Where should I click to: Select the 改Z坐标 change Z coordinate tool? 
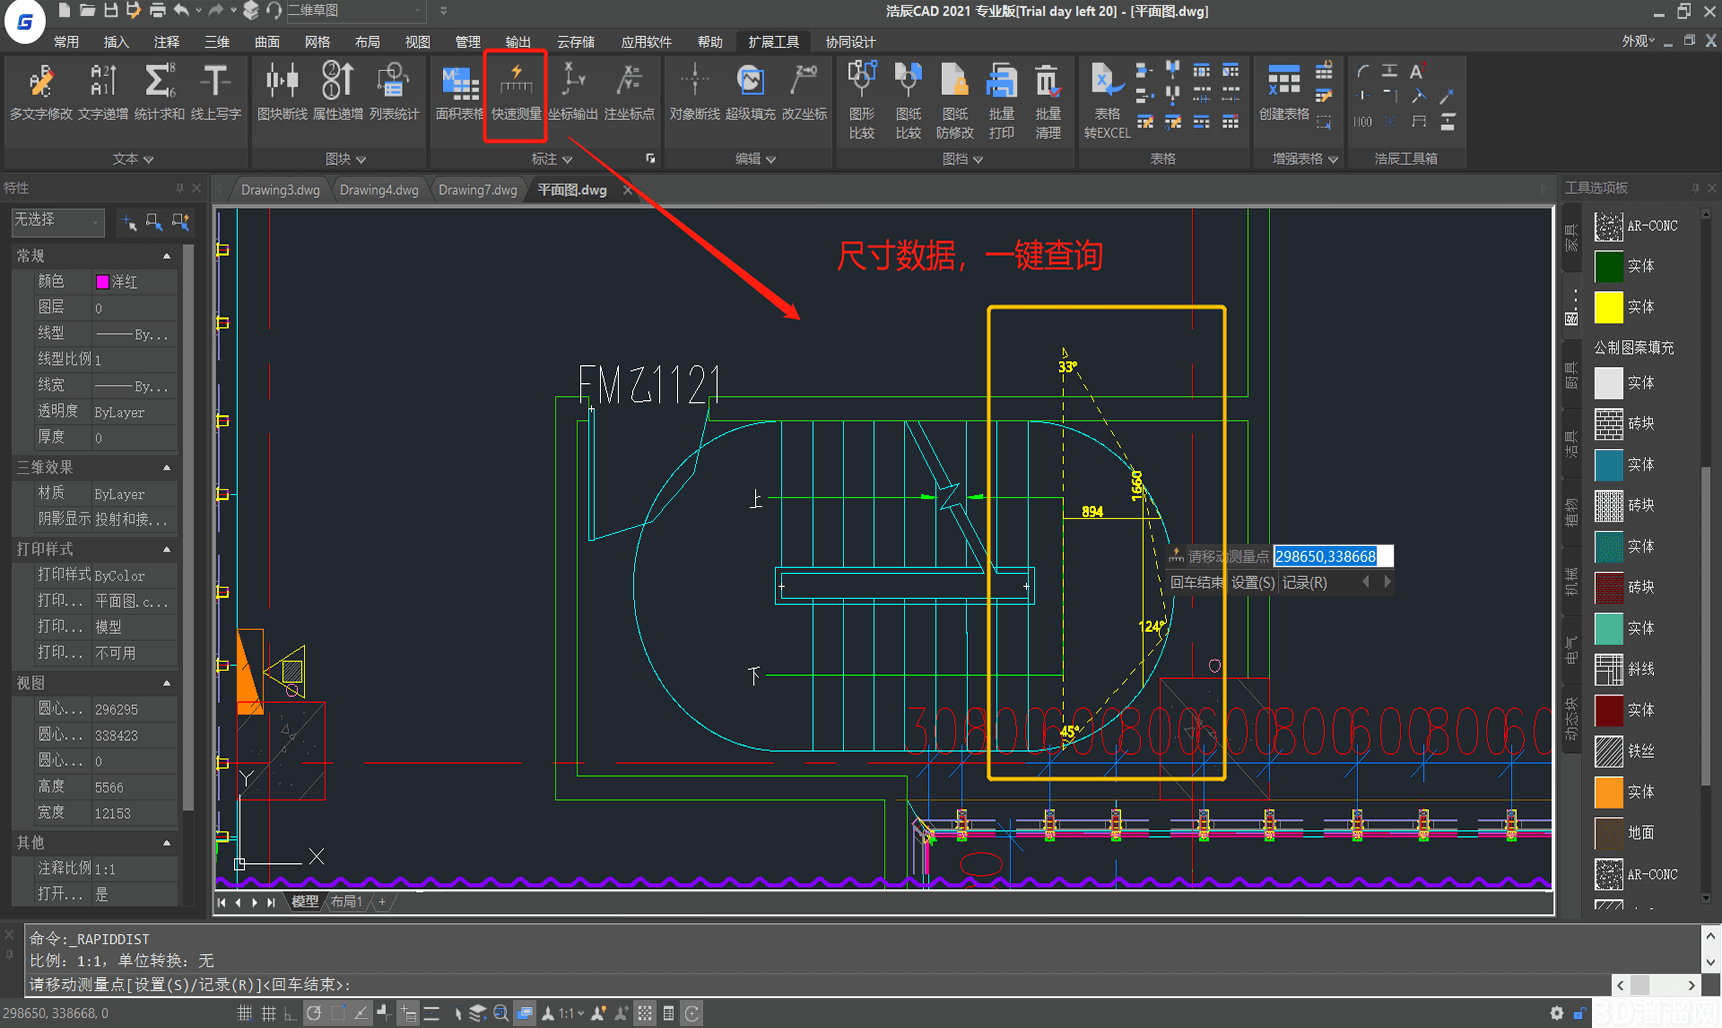[x=804, y=92]
